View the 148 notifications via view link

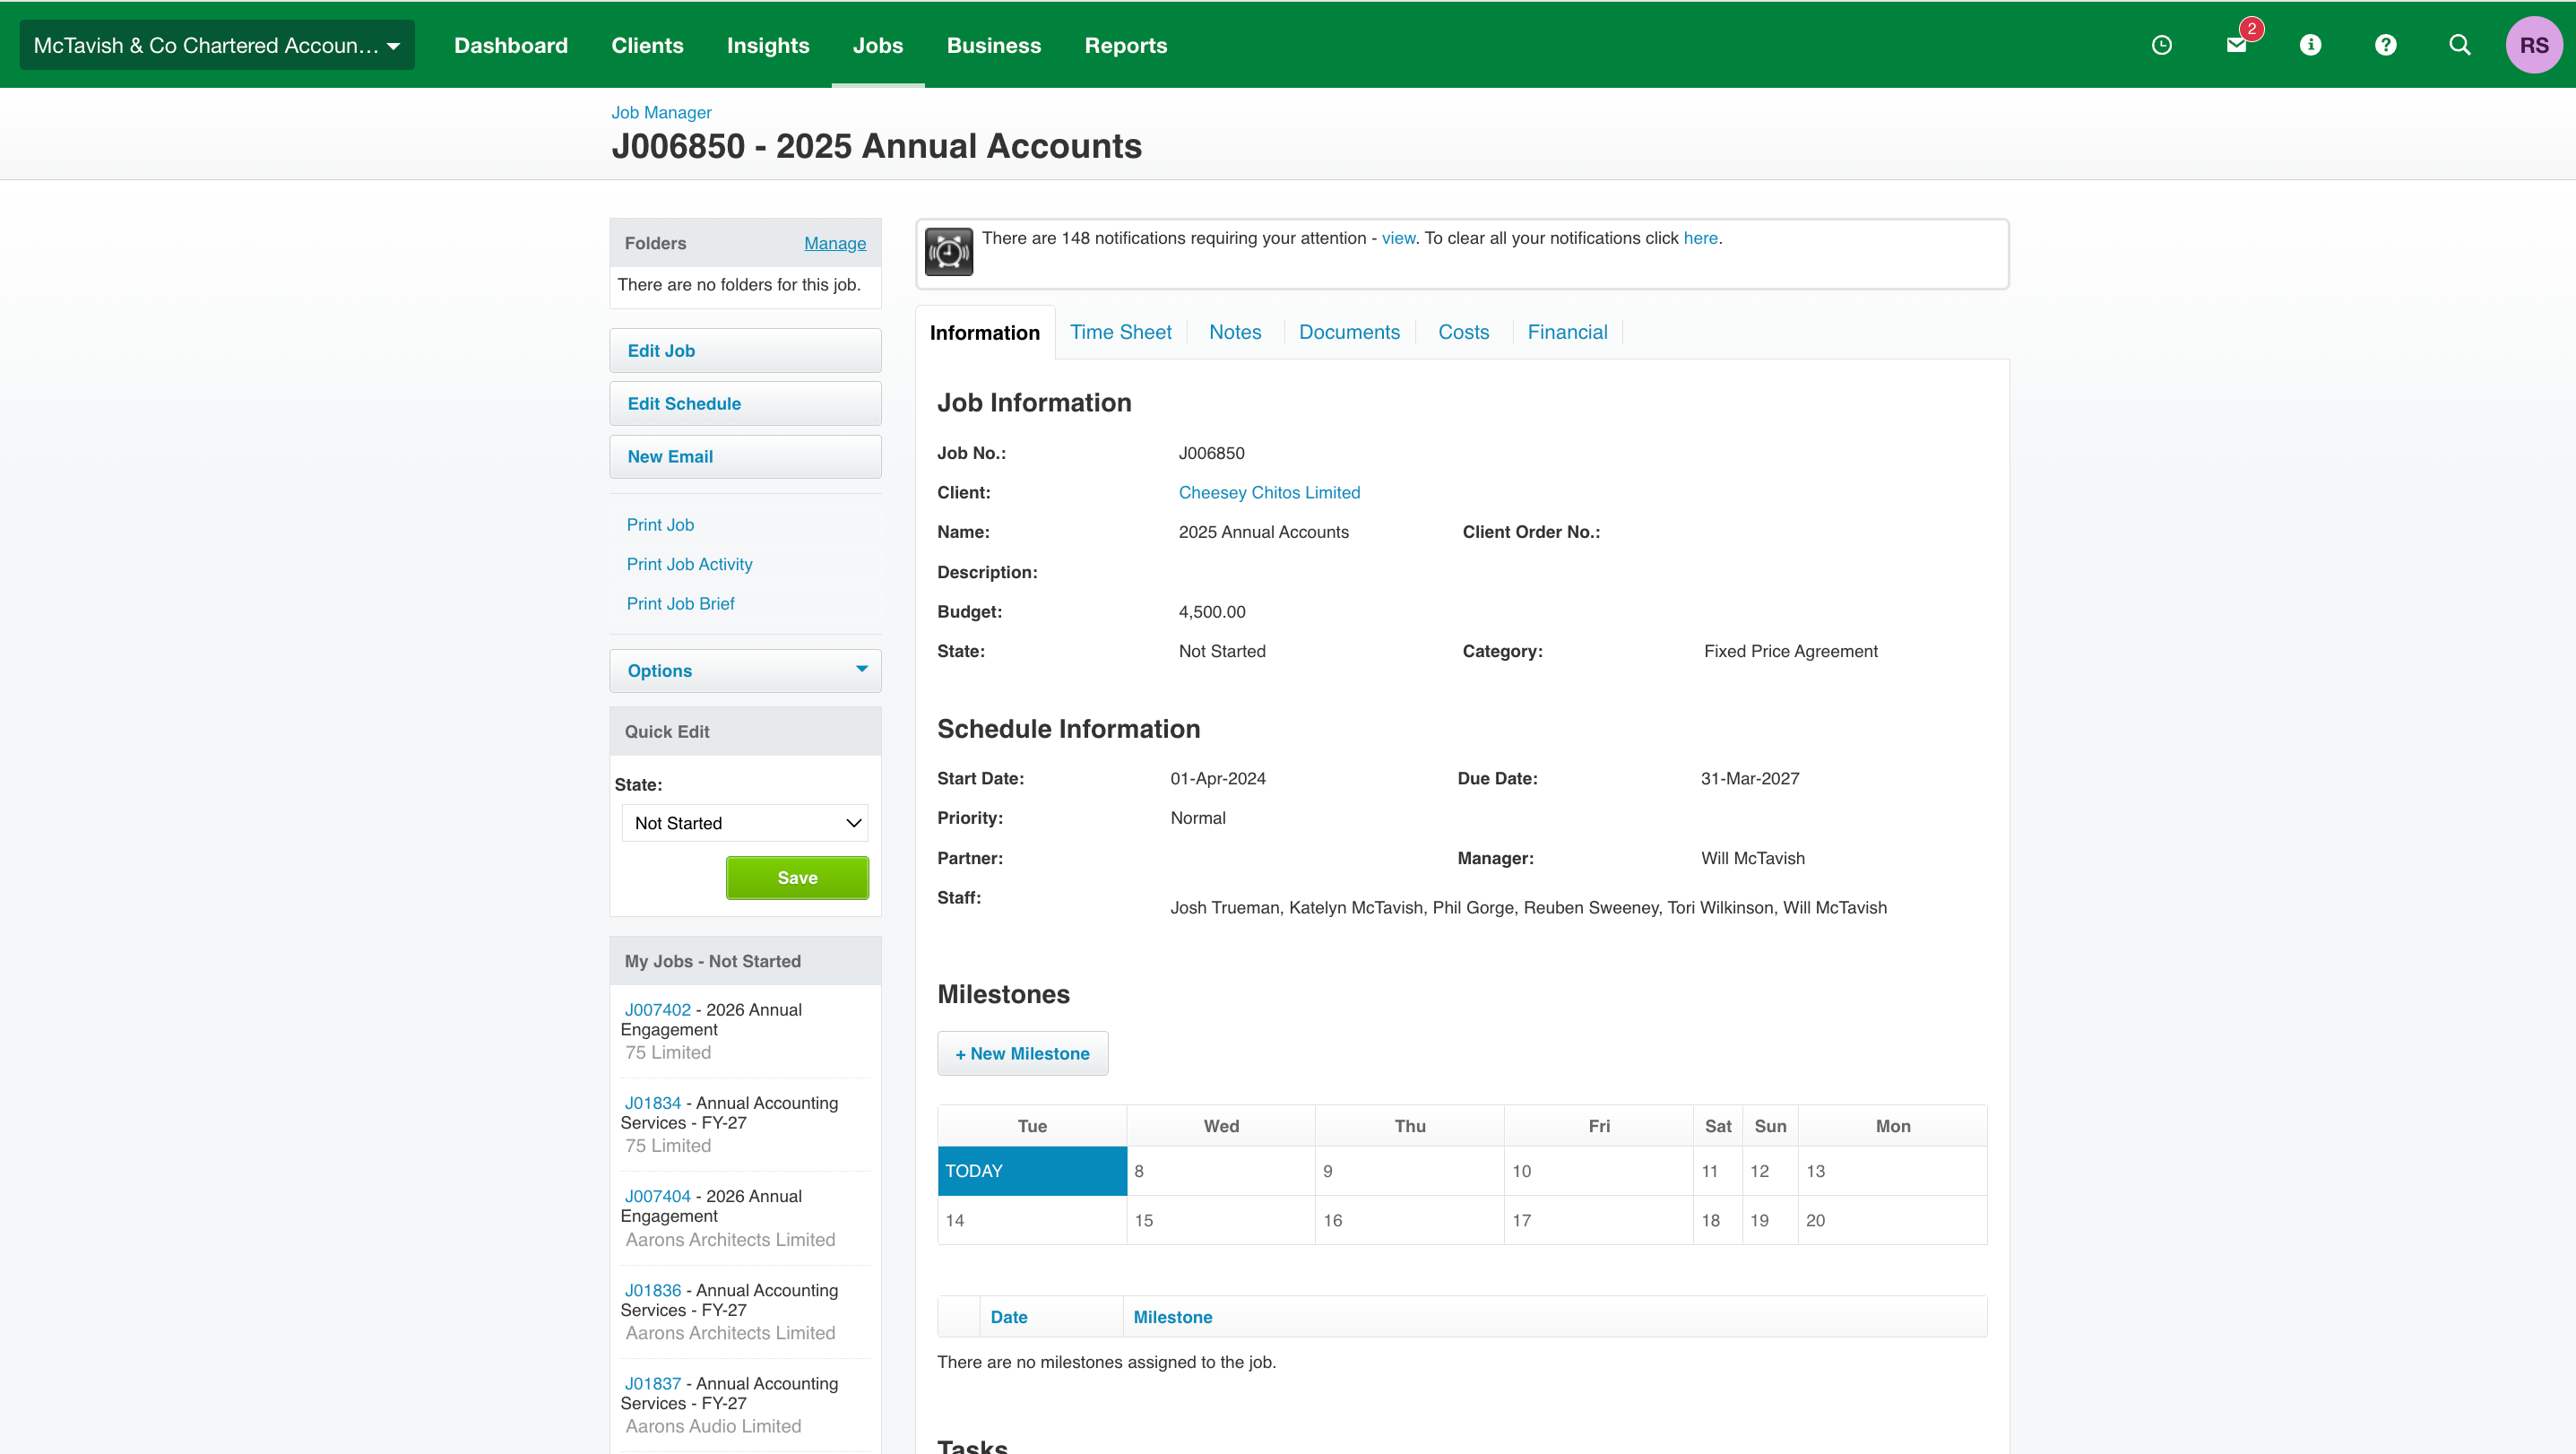tap(1398, 238)
